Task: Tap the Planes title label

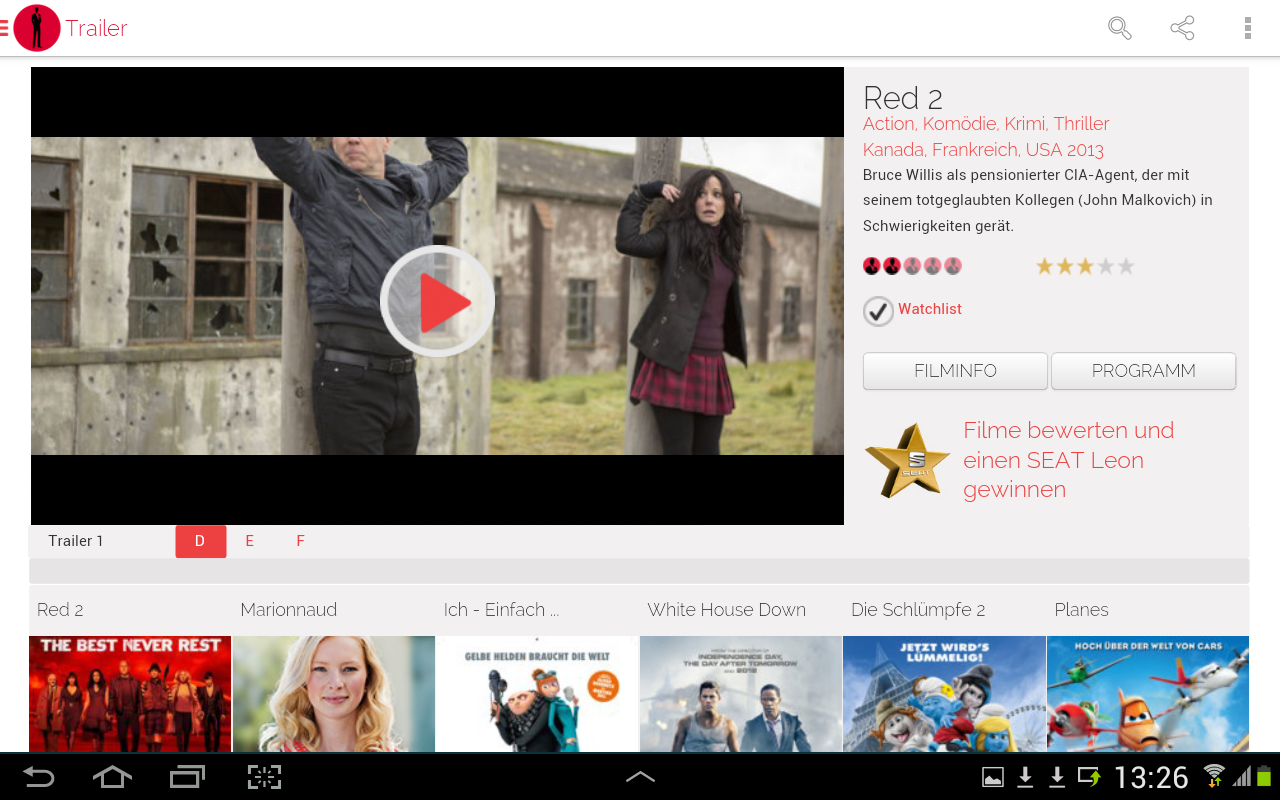Action: [1081, 610]
